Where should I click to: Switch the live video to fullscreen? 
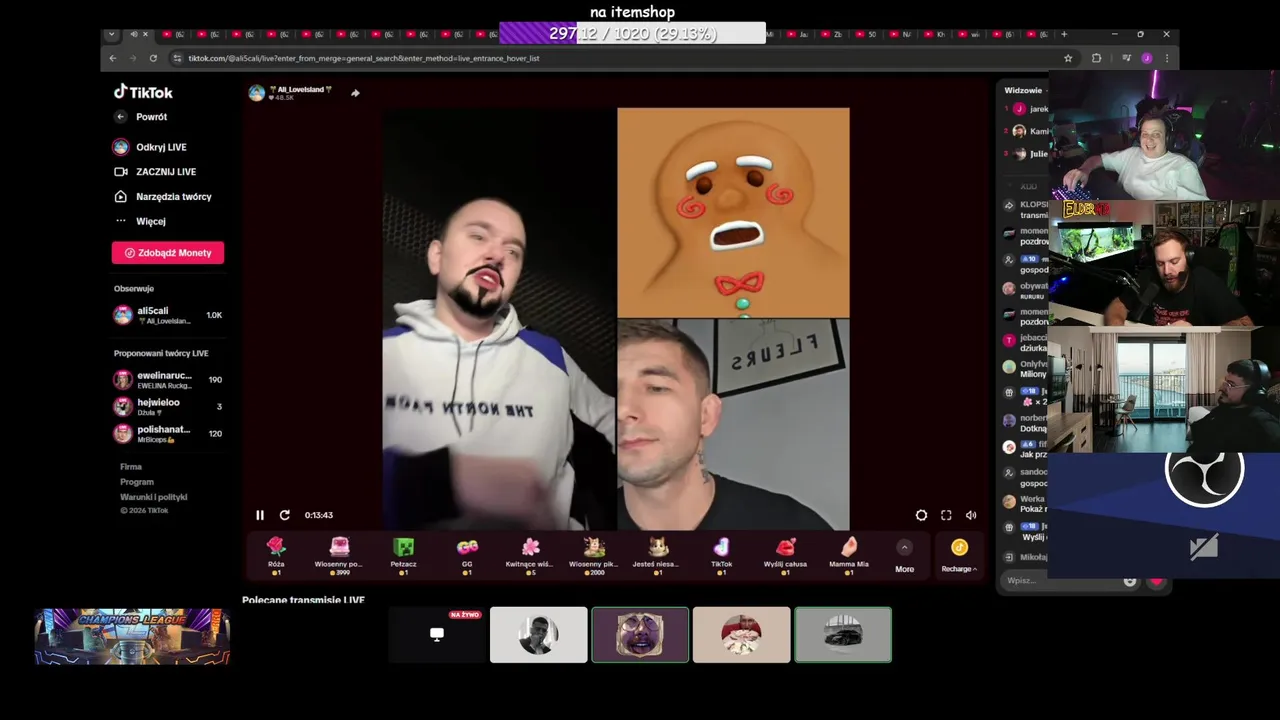946,515
